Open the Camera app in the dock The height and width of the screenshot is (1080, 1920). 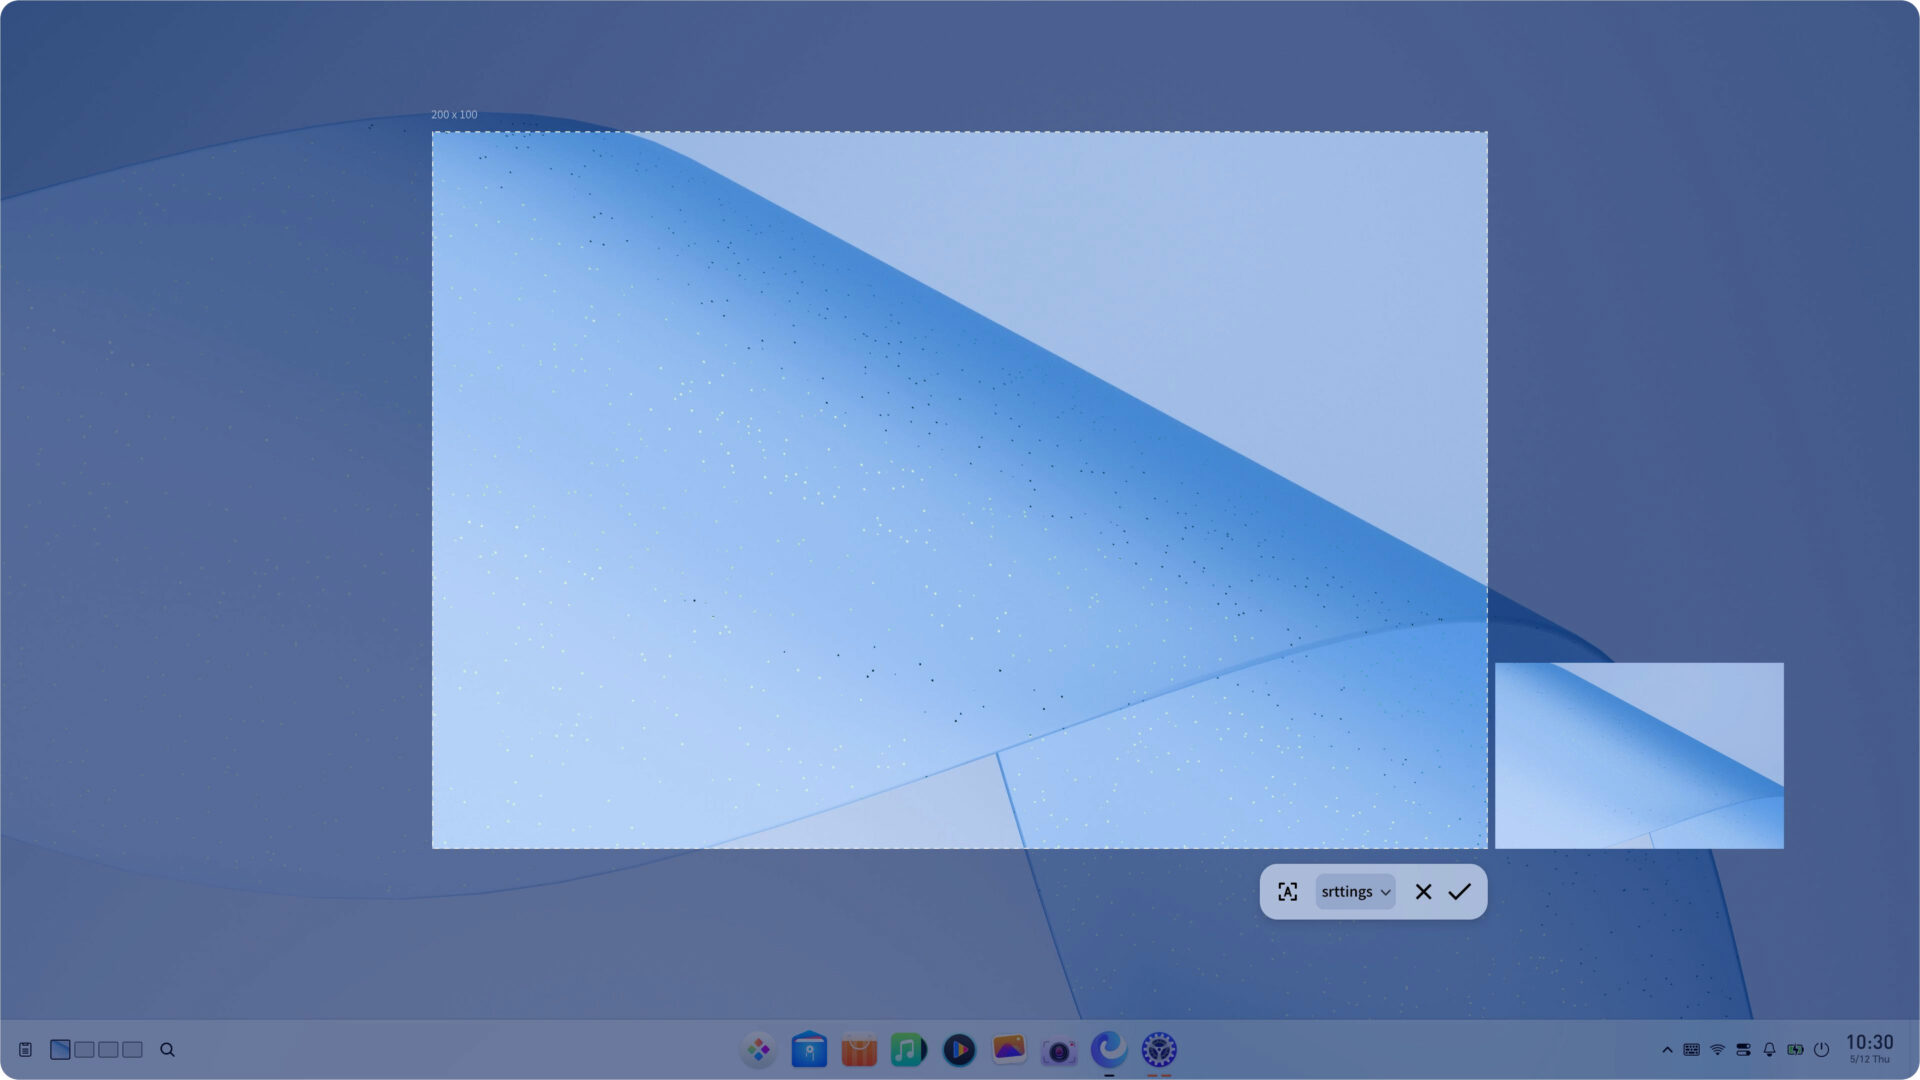click(x=1058, y=1050)
